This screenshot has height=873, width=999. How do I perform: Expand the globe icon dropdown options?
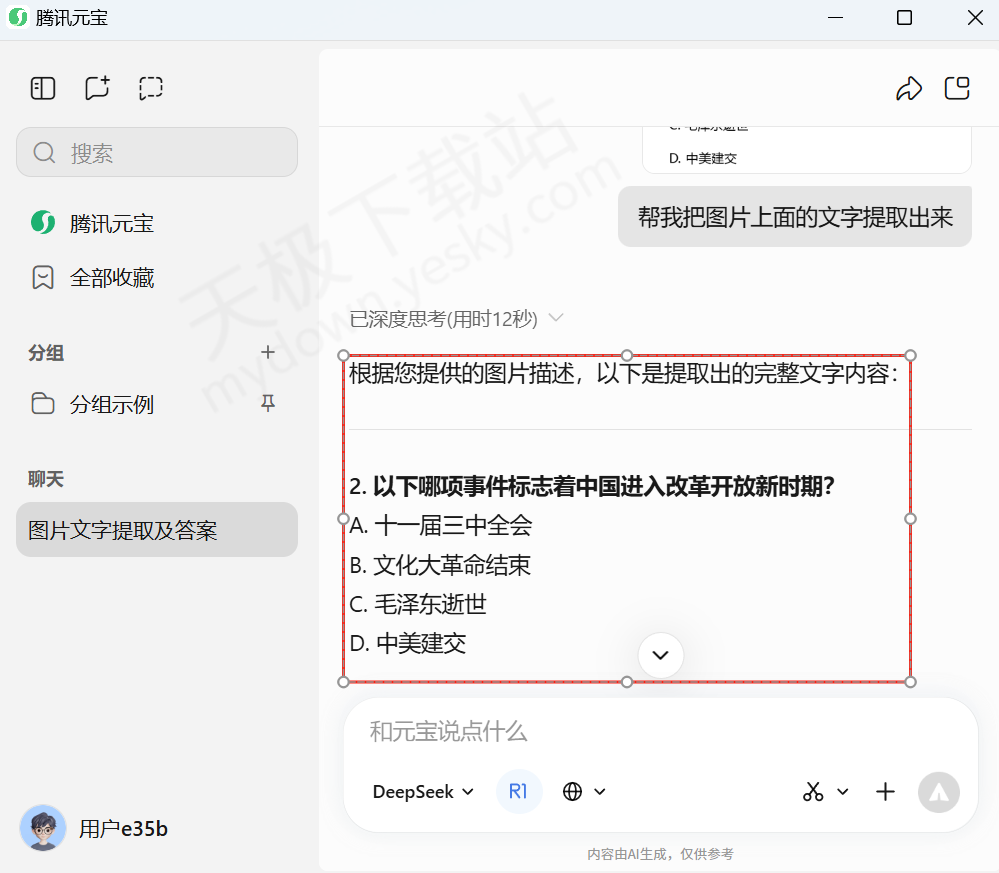coord(601,791)
